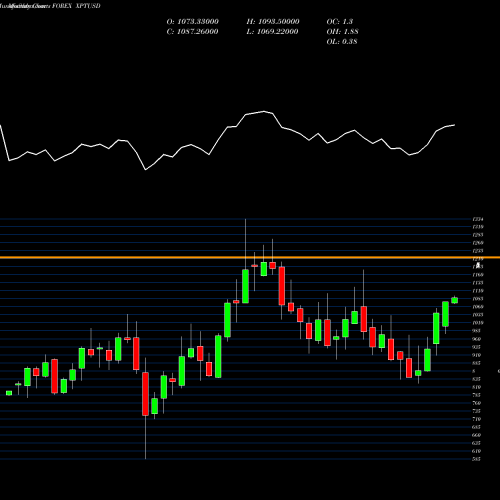Click the price axis label 1093

pyautogui.click(x=478, y=299)
